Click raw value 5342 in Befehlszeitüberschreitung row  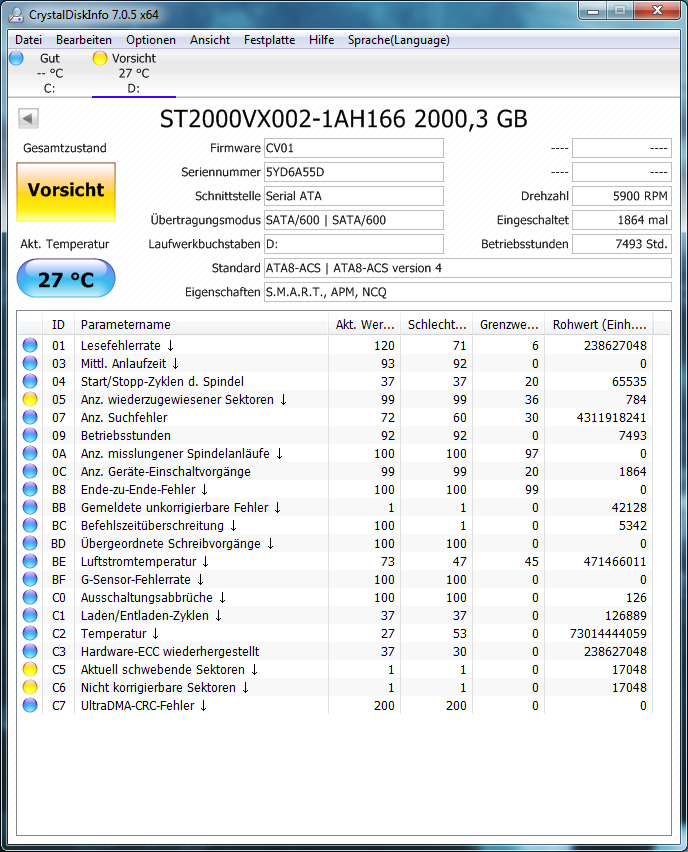tap(633, 525)
